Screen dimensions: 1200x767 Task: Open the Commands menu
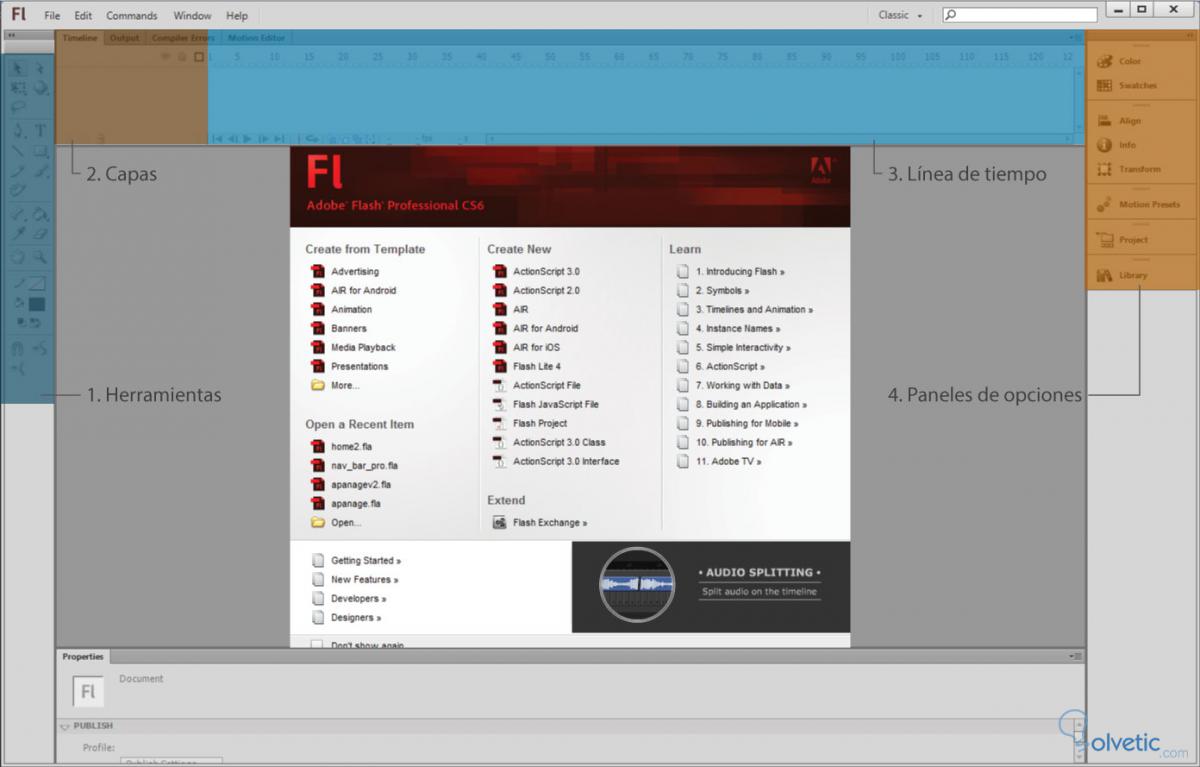pyautogui.click(x=132, y=15)
